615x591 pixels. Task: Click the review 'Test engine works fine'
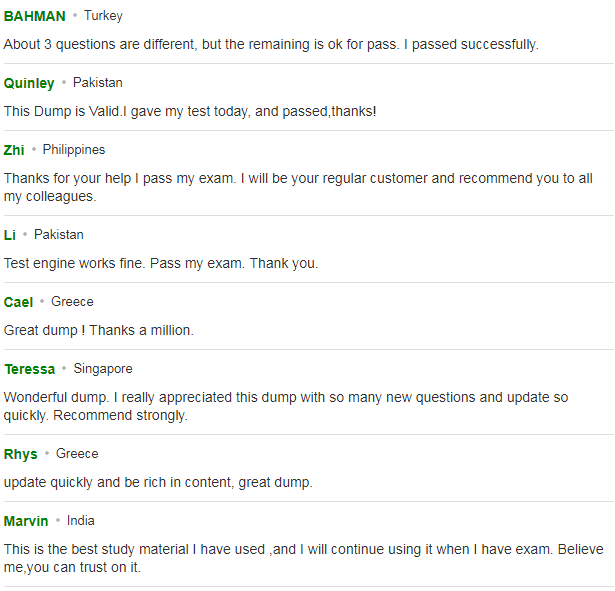point(161,263)
